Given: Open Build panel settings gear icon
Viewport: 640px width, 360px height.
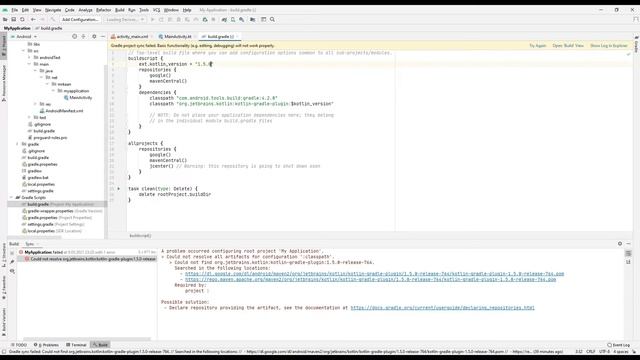Looking at the screenshot, I should pos(620,244).
